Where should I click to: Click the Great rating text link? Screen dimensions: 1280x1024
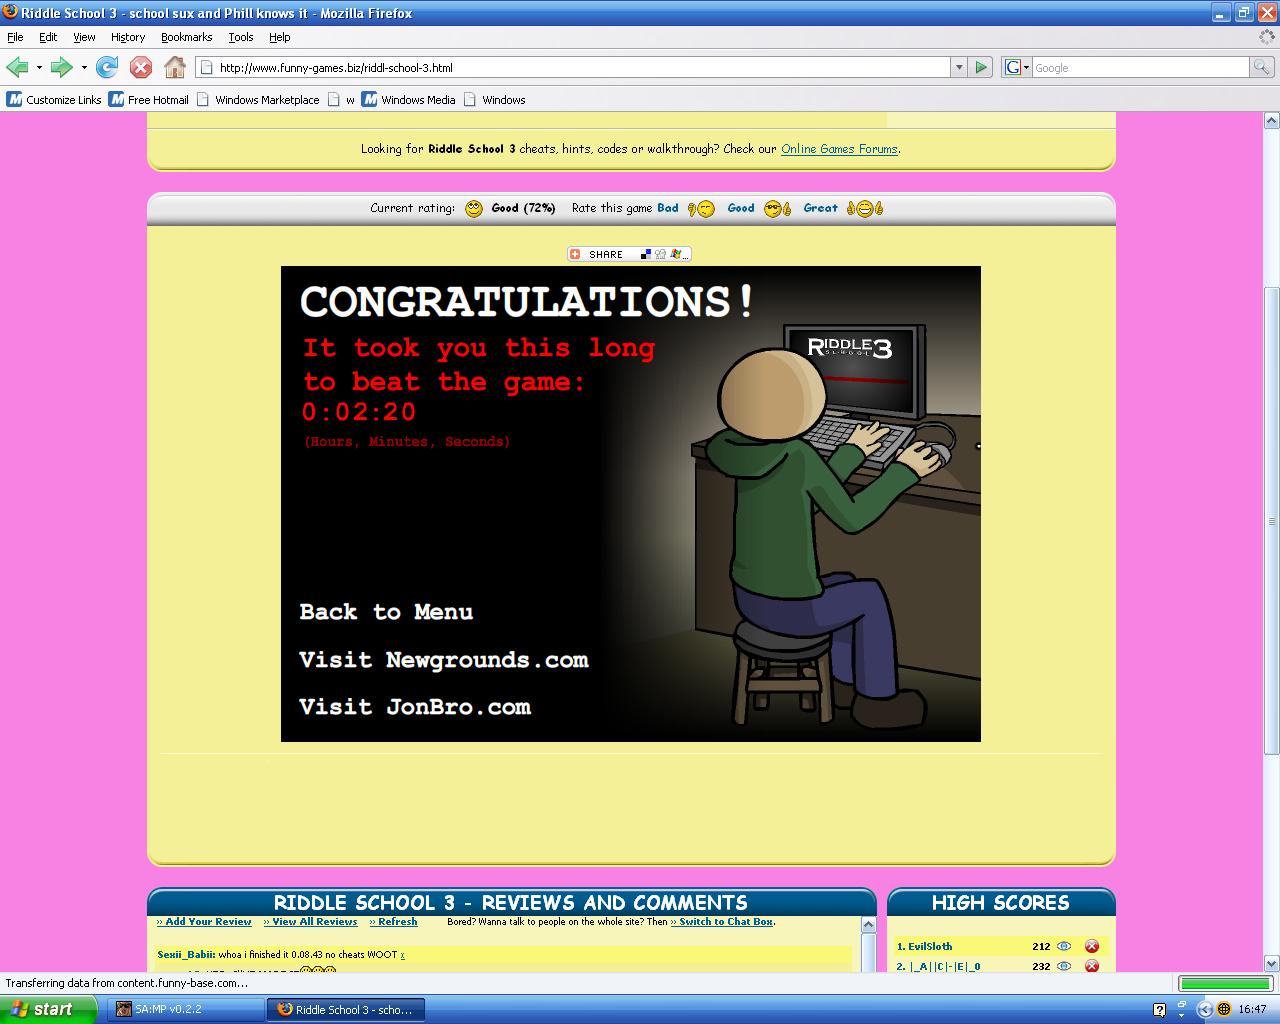click(821, 208)
